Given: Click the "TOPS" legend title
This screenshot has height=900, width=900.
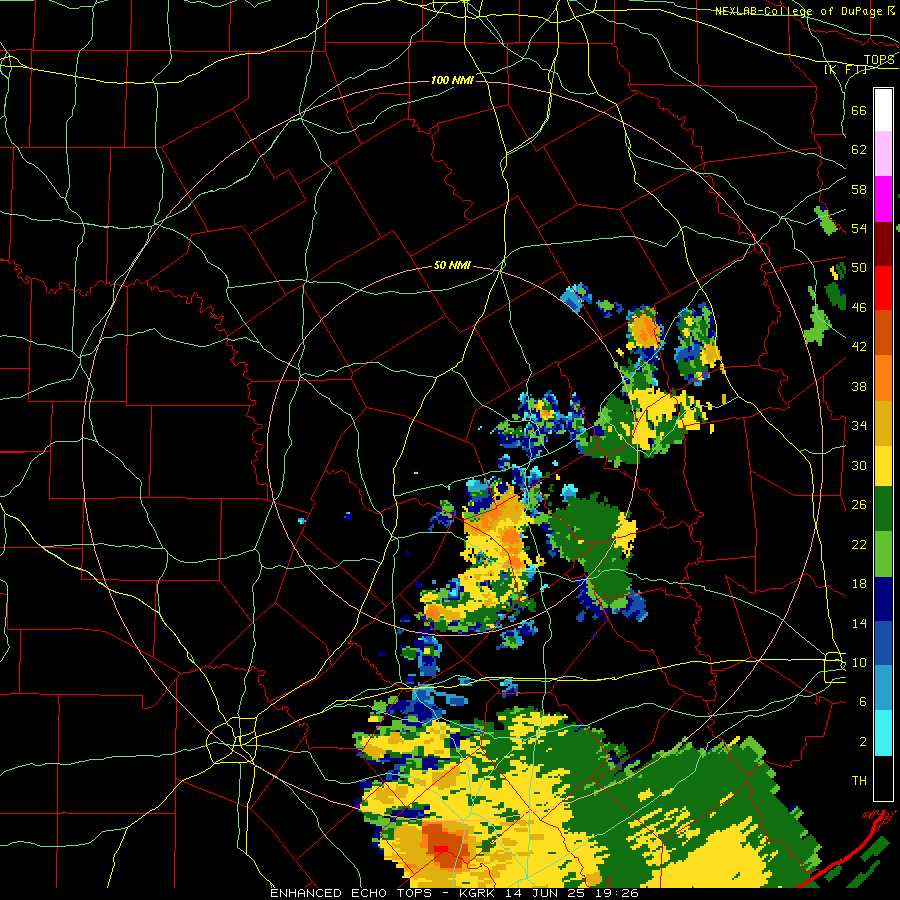Looking at the screenshot, I should pos(879,60).
